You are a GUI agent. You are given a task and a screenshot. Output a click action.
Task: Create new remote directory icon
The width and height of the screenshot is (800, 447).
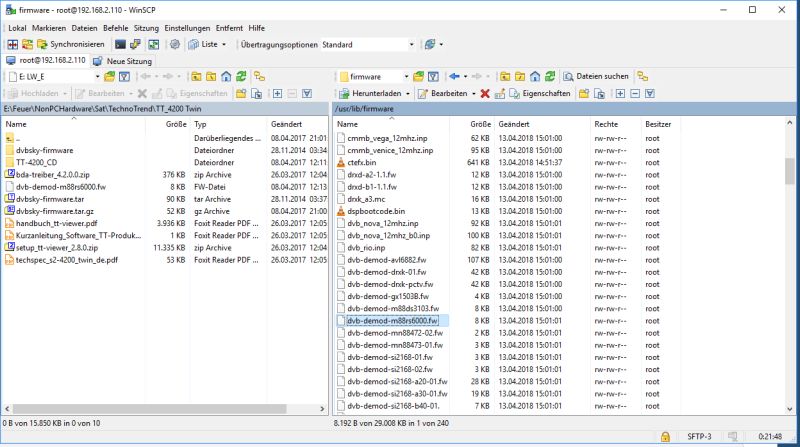(584, 93)
